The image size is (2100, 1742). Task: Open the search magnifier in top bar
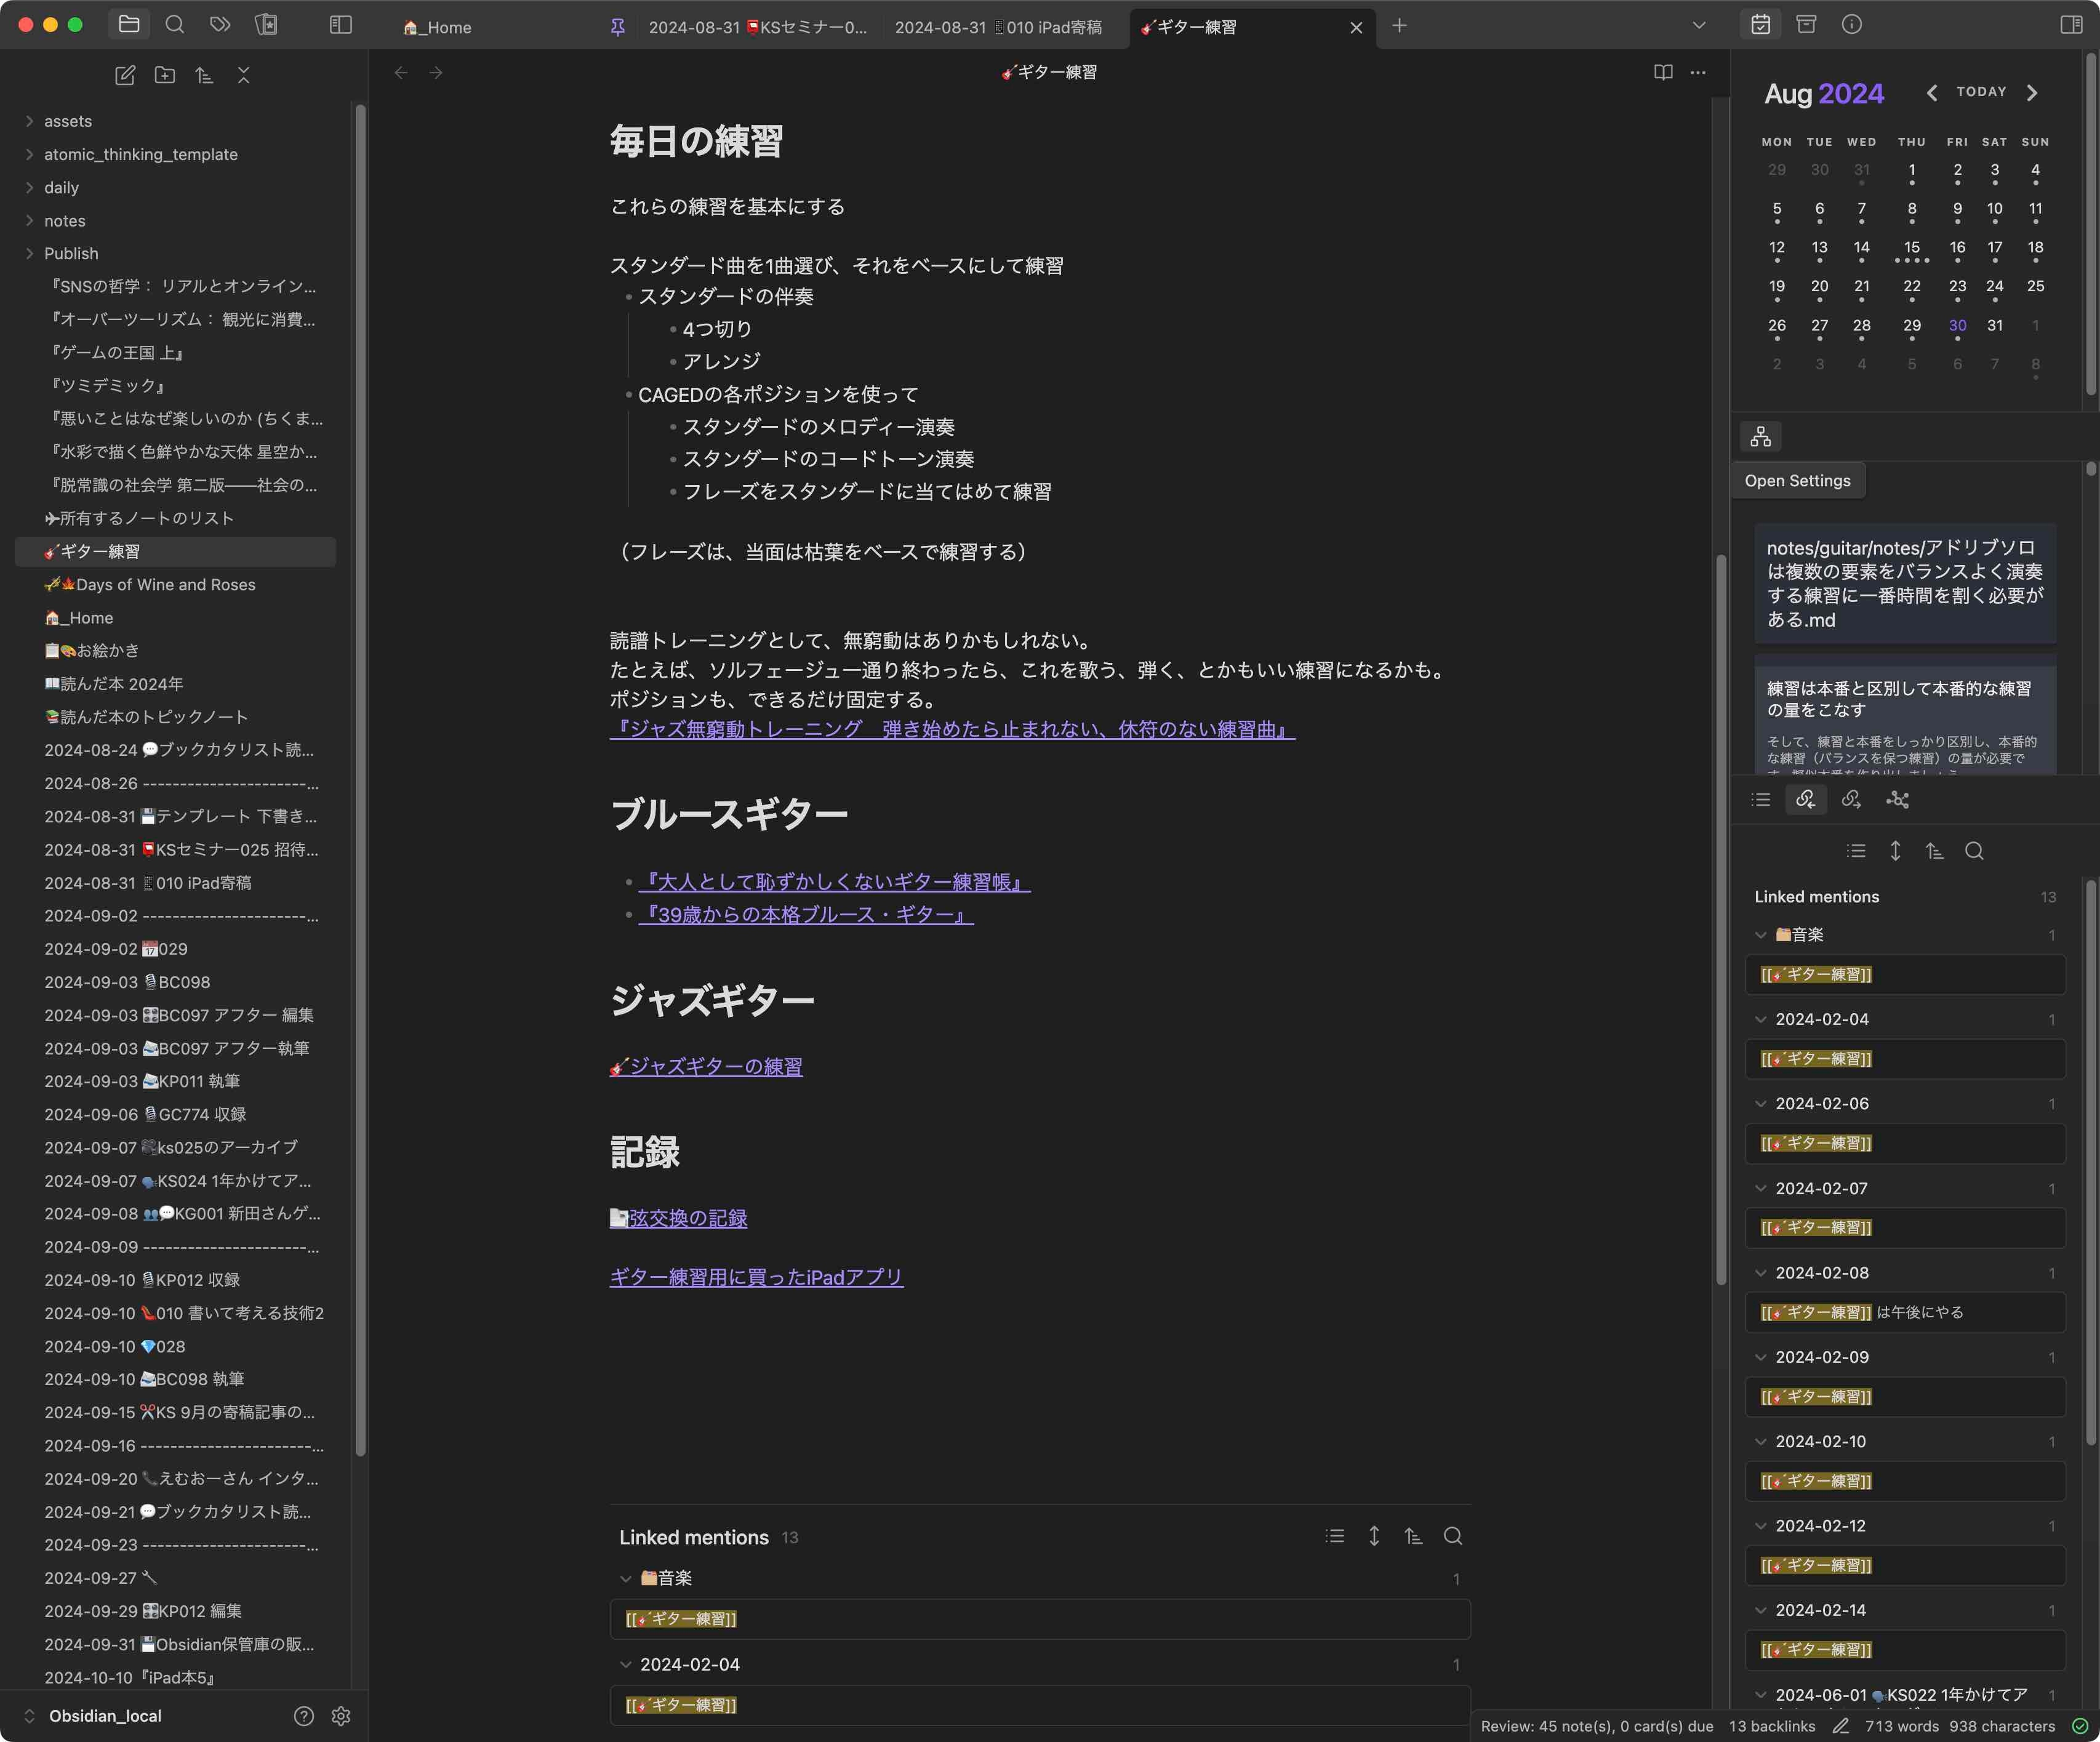point(175,25)
